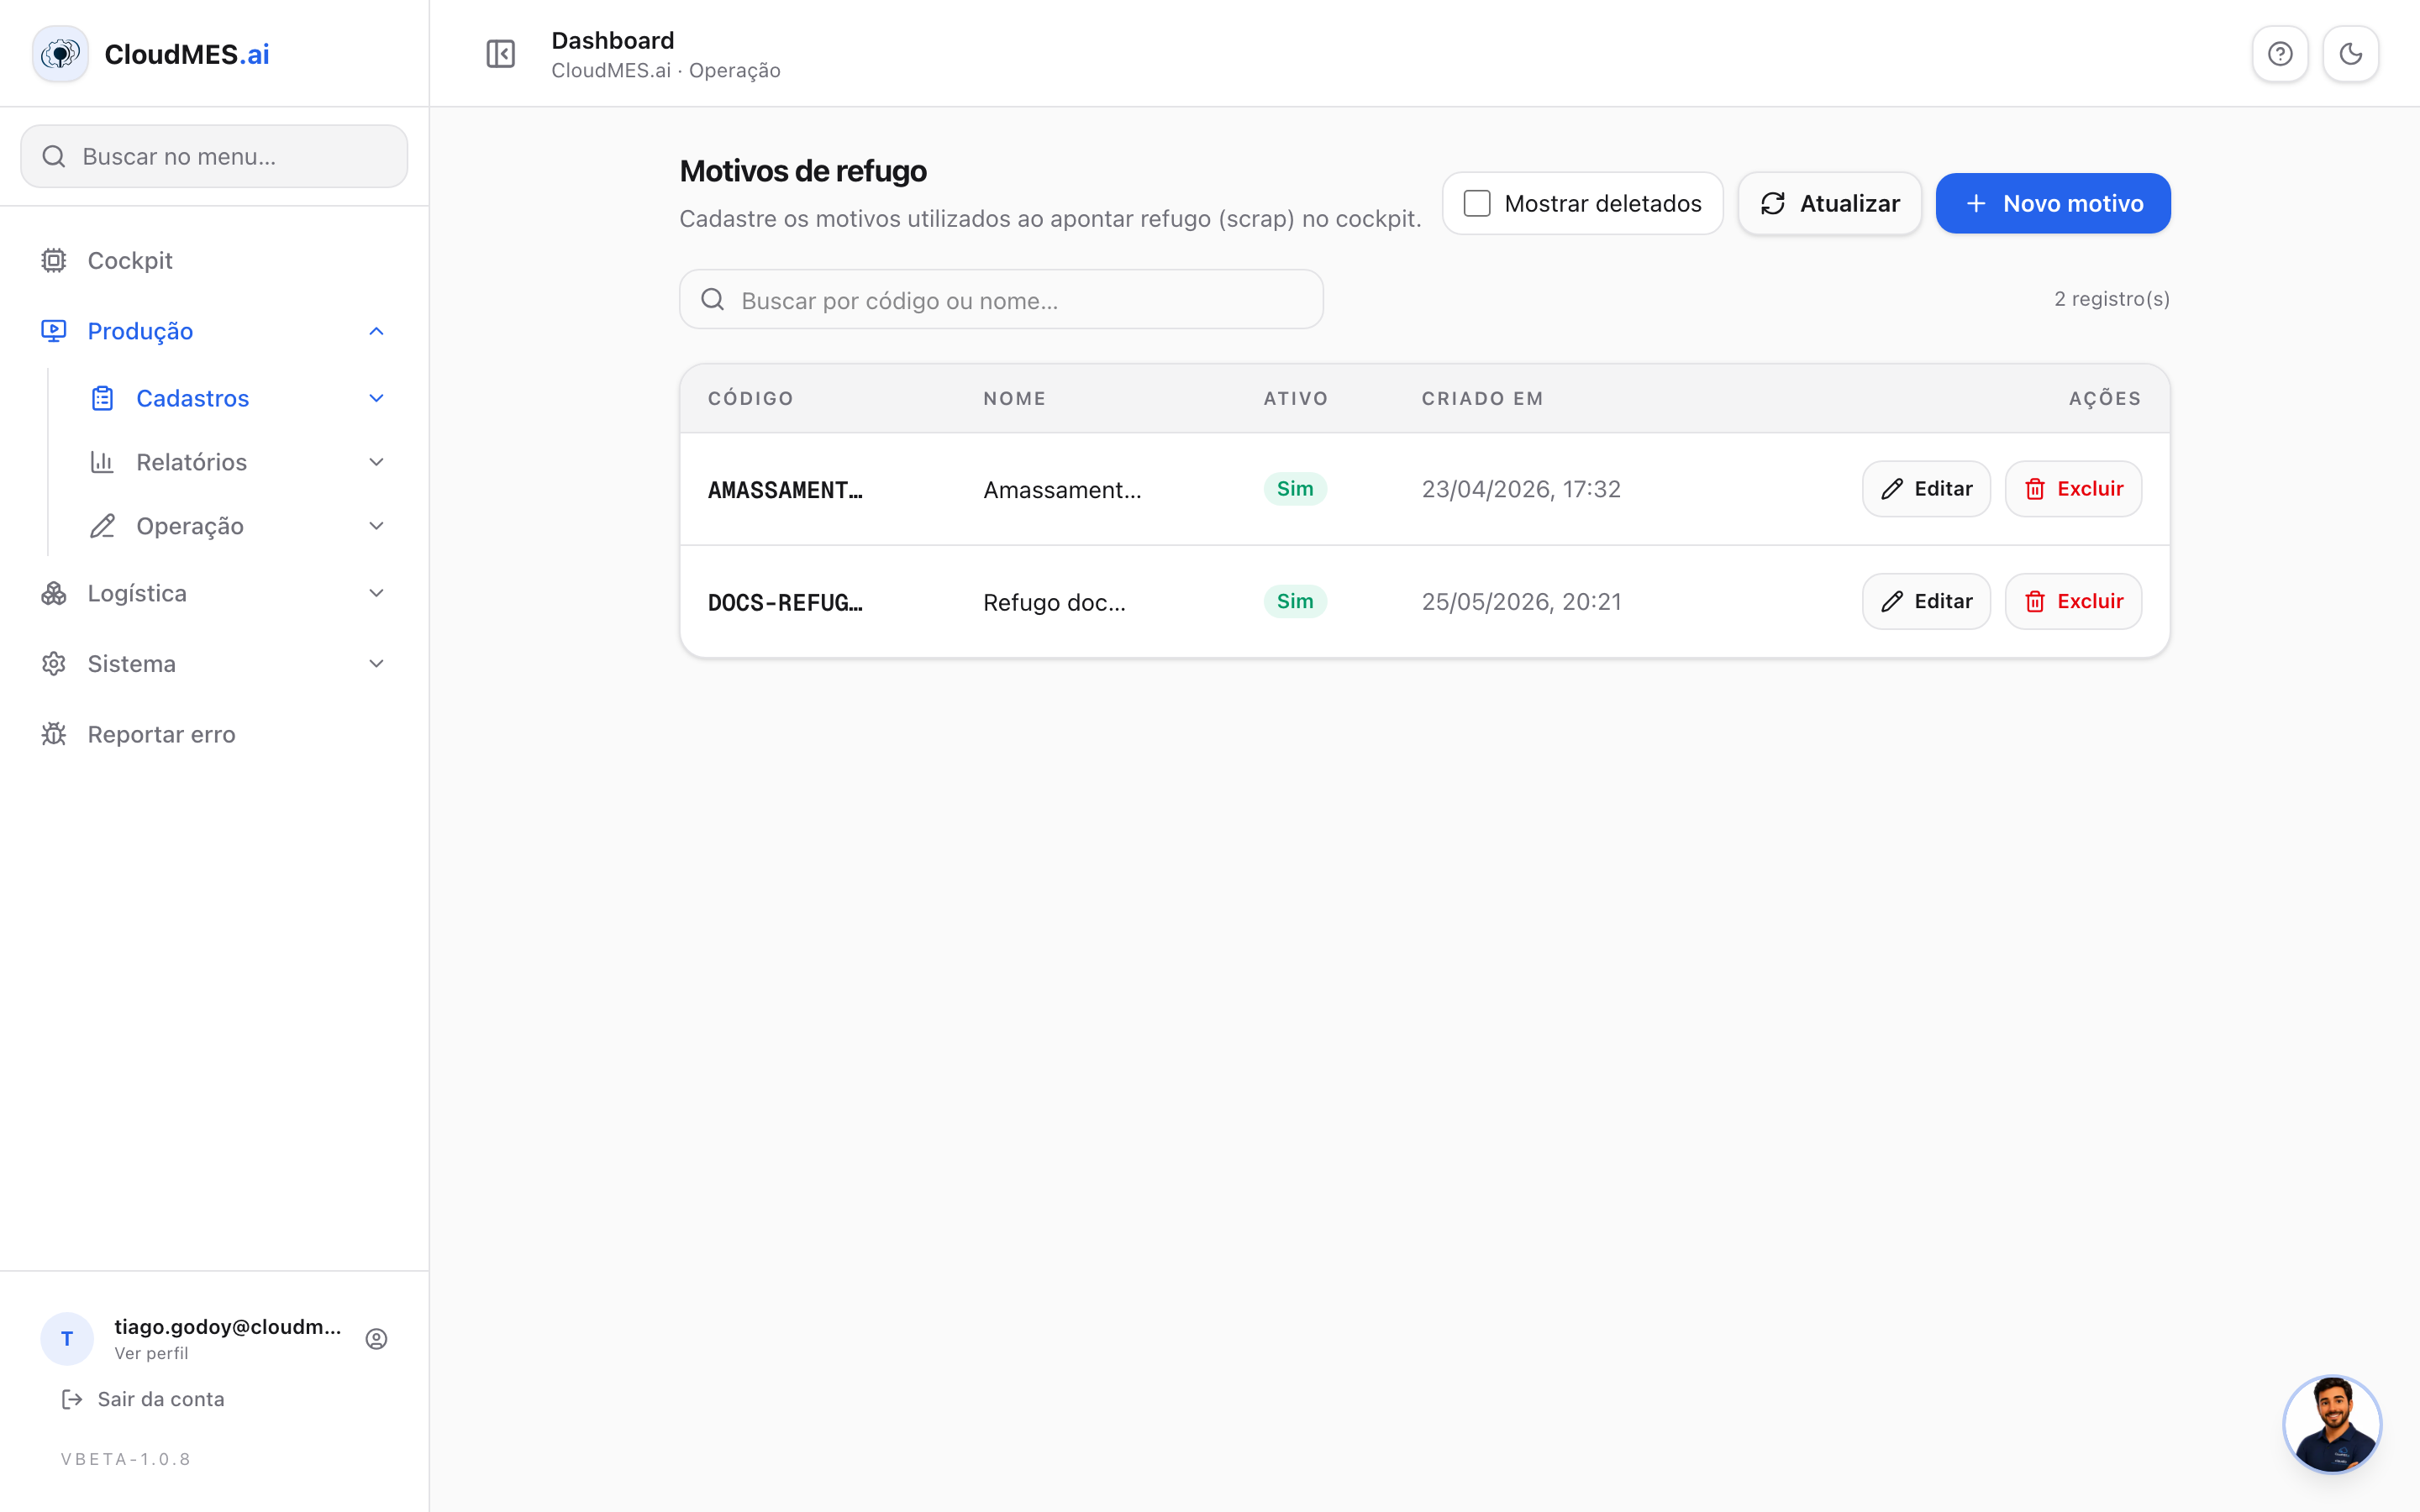
Task: Expand the Cadastros submenu chevron
Action: pos(376,398)
